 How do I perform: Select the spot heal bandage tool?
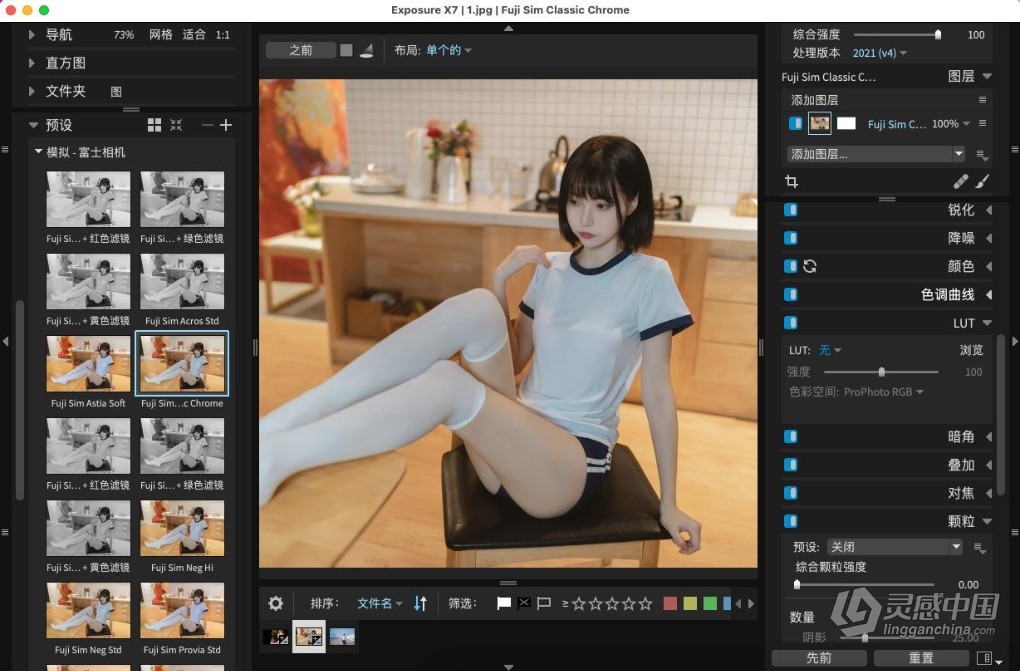coord(961,181)
